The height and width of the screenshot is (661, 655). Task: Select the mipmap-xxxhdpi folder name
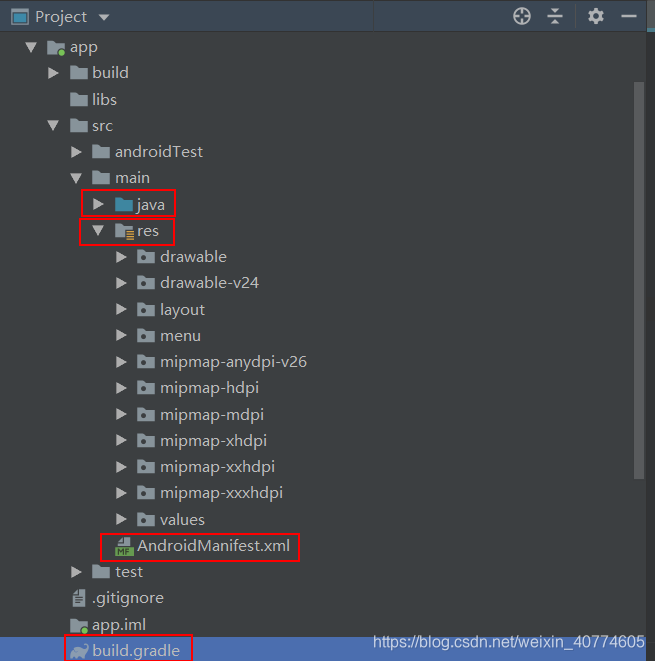tap(221, 493)
